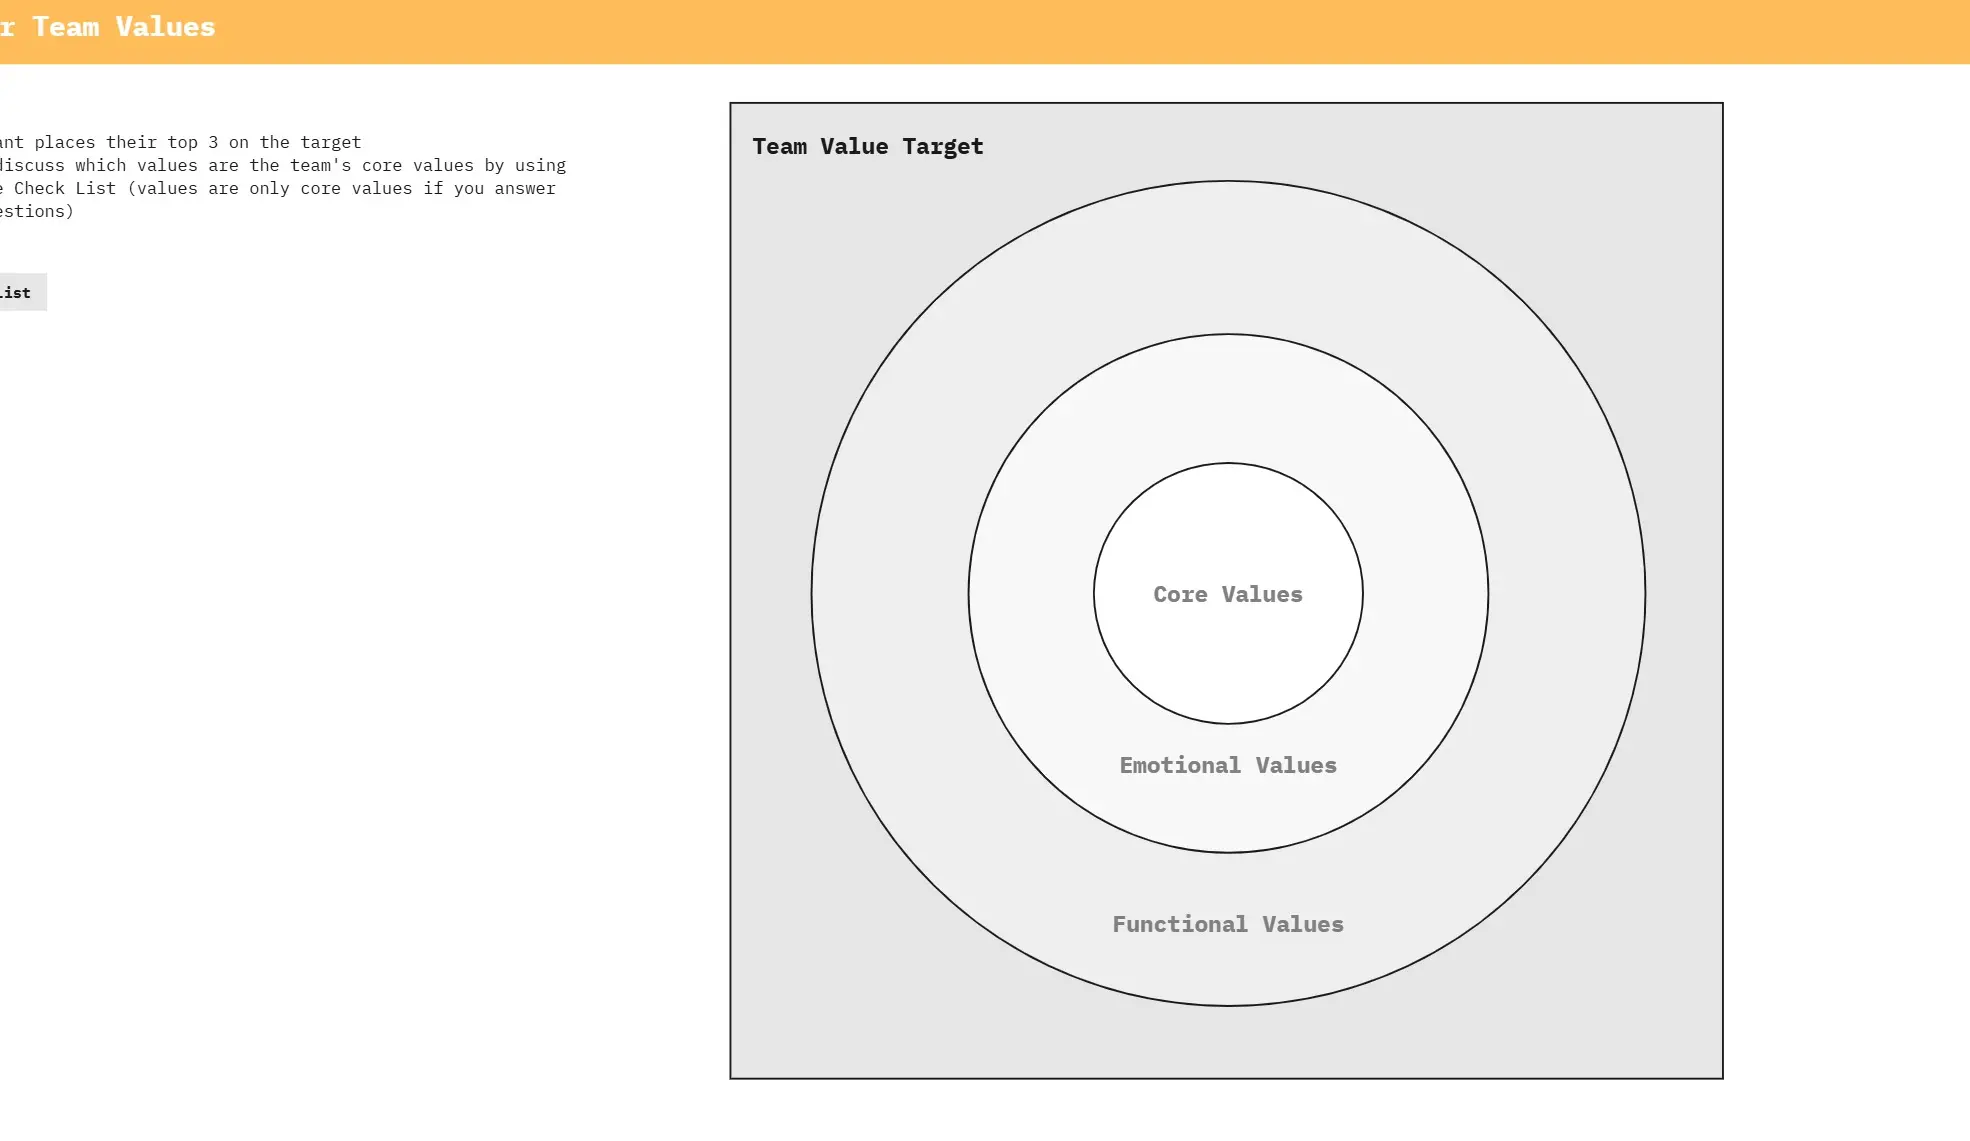Click the 'Check List' words in instruction text
1970x1141 pixels.
64,189
